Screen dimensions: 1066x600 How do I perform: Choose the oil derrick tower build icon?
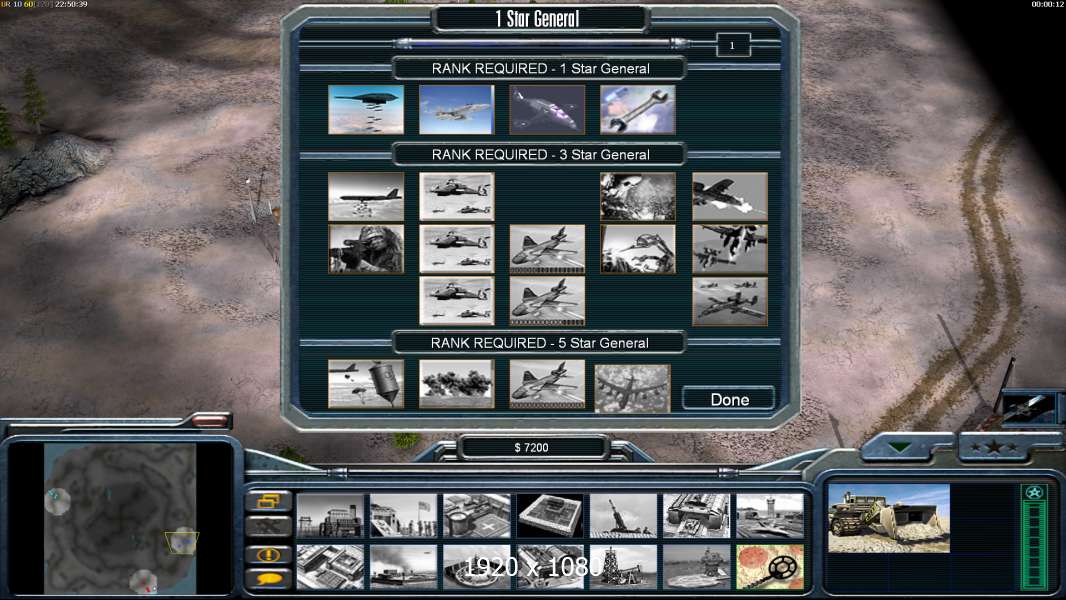(x=623, y=567)
